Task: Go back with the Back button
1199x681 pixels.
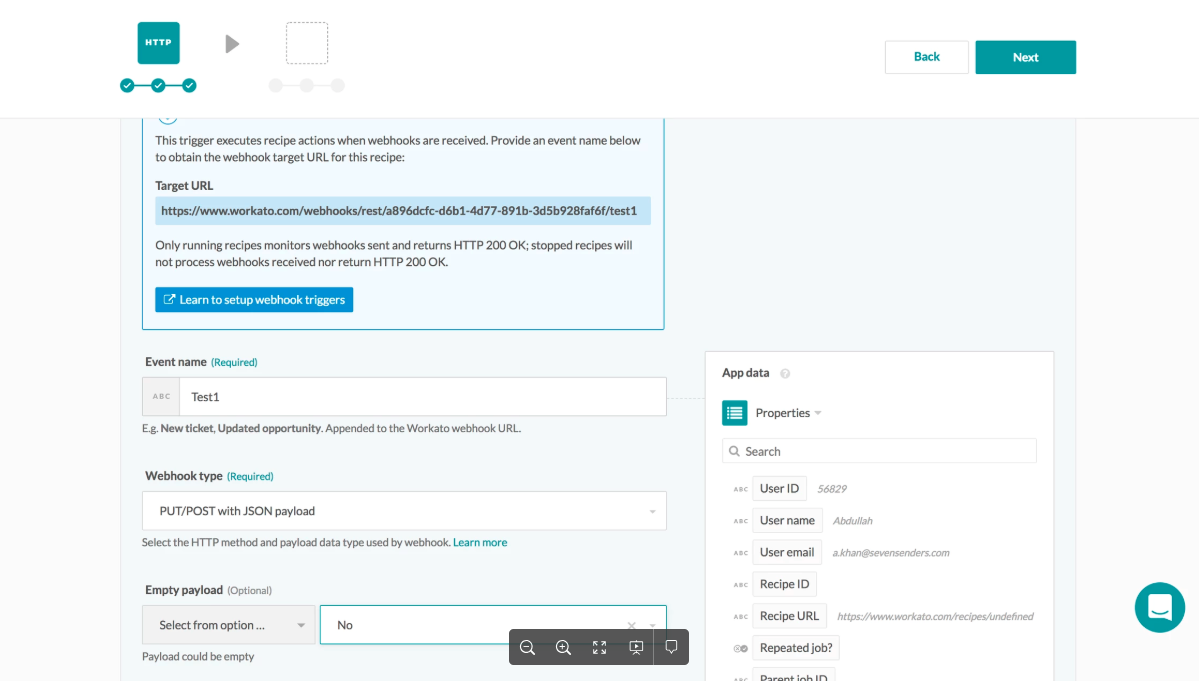Action: point(927,57)
